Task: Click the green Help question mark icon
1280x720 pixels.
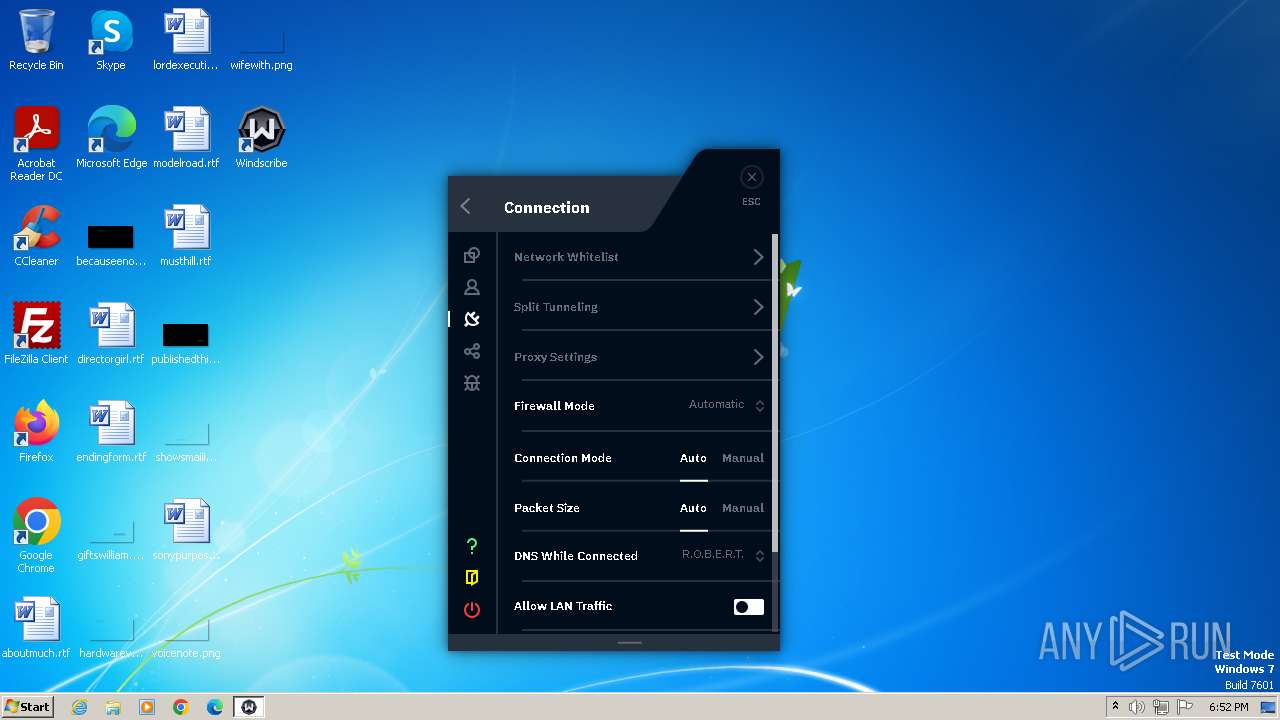Action: 472,546
